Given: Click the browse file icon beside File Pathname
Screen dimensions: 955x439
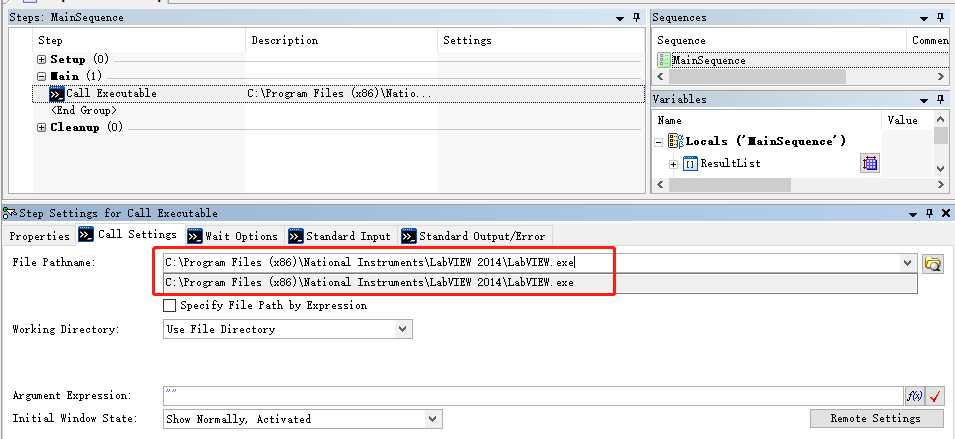Looking at the screenshot, I should coord(932,263).
